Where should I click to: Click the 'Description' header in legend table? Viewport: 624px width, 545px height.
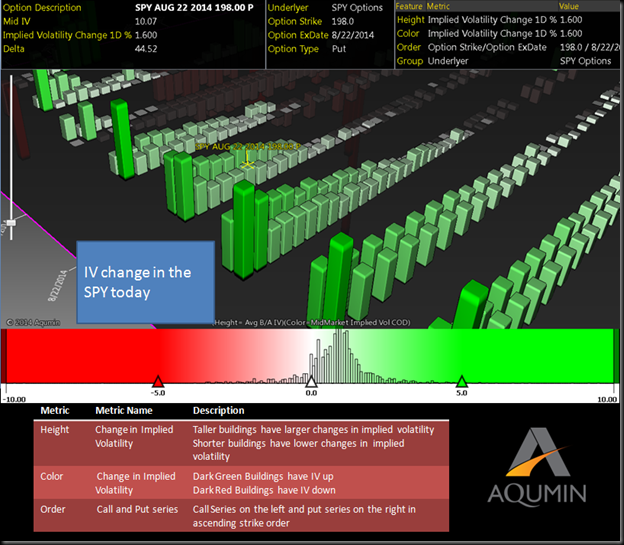(x=218, y=410)
